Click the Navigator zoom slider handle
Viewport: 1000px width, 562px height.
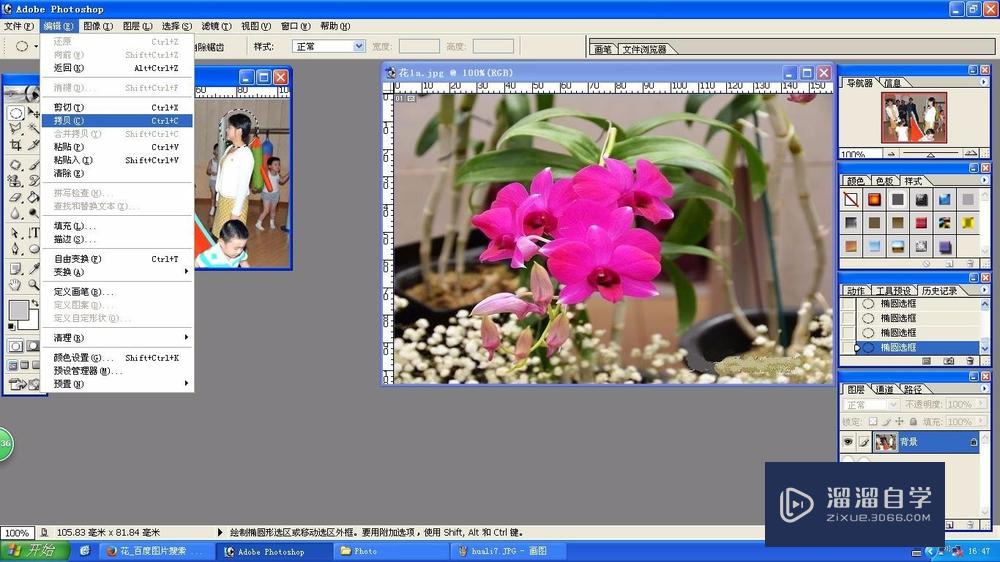(930, 154)
